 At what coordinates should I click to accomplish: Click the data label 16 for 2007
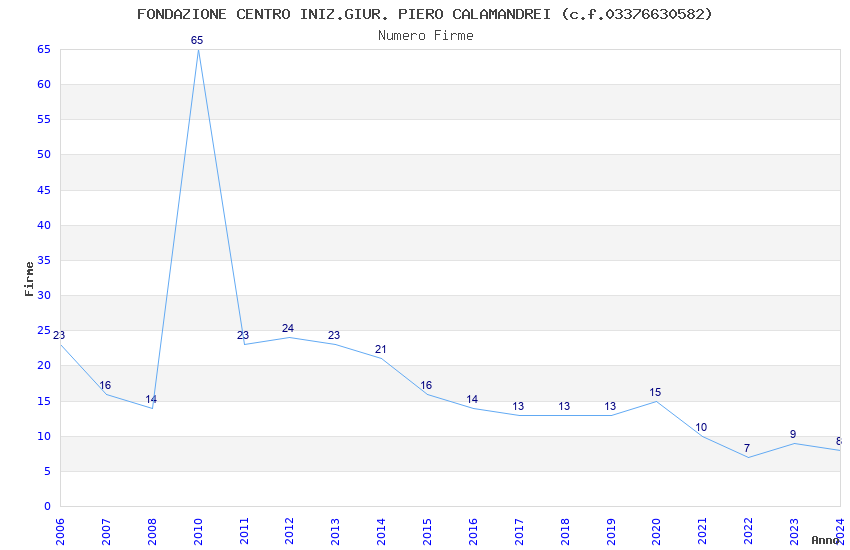point(105,385)
